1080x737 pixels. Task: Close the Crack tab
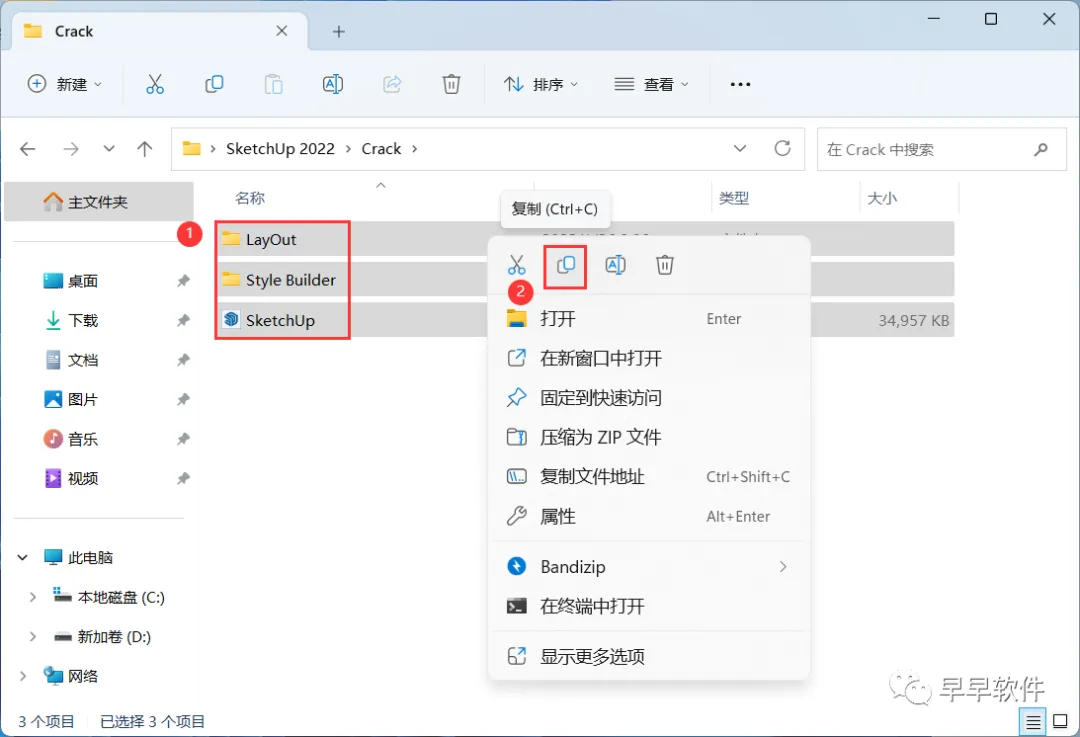tap(282, 31)
